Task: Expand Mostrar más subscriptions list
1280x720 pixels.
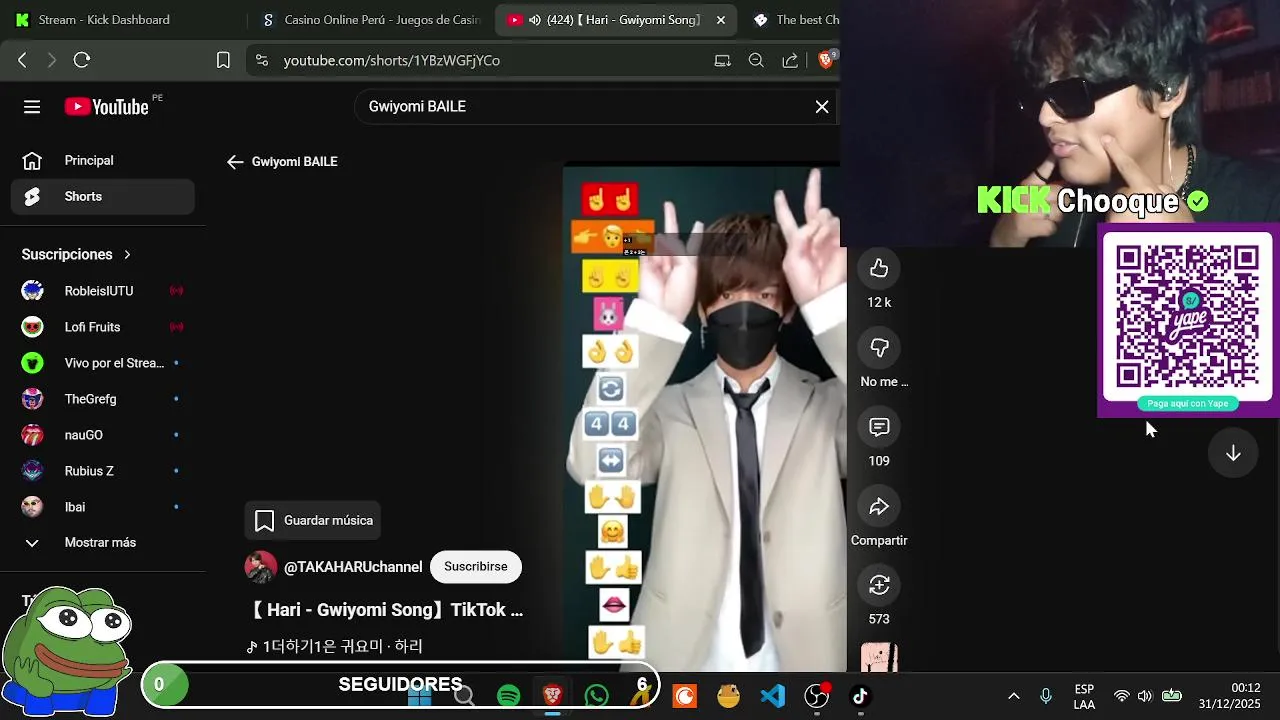Action: [103, 542]
